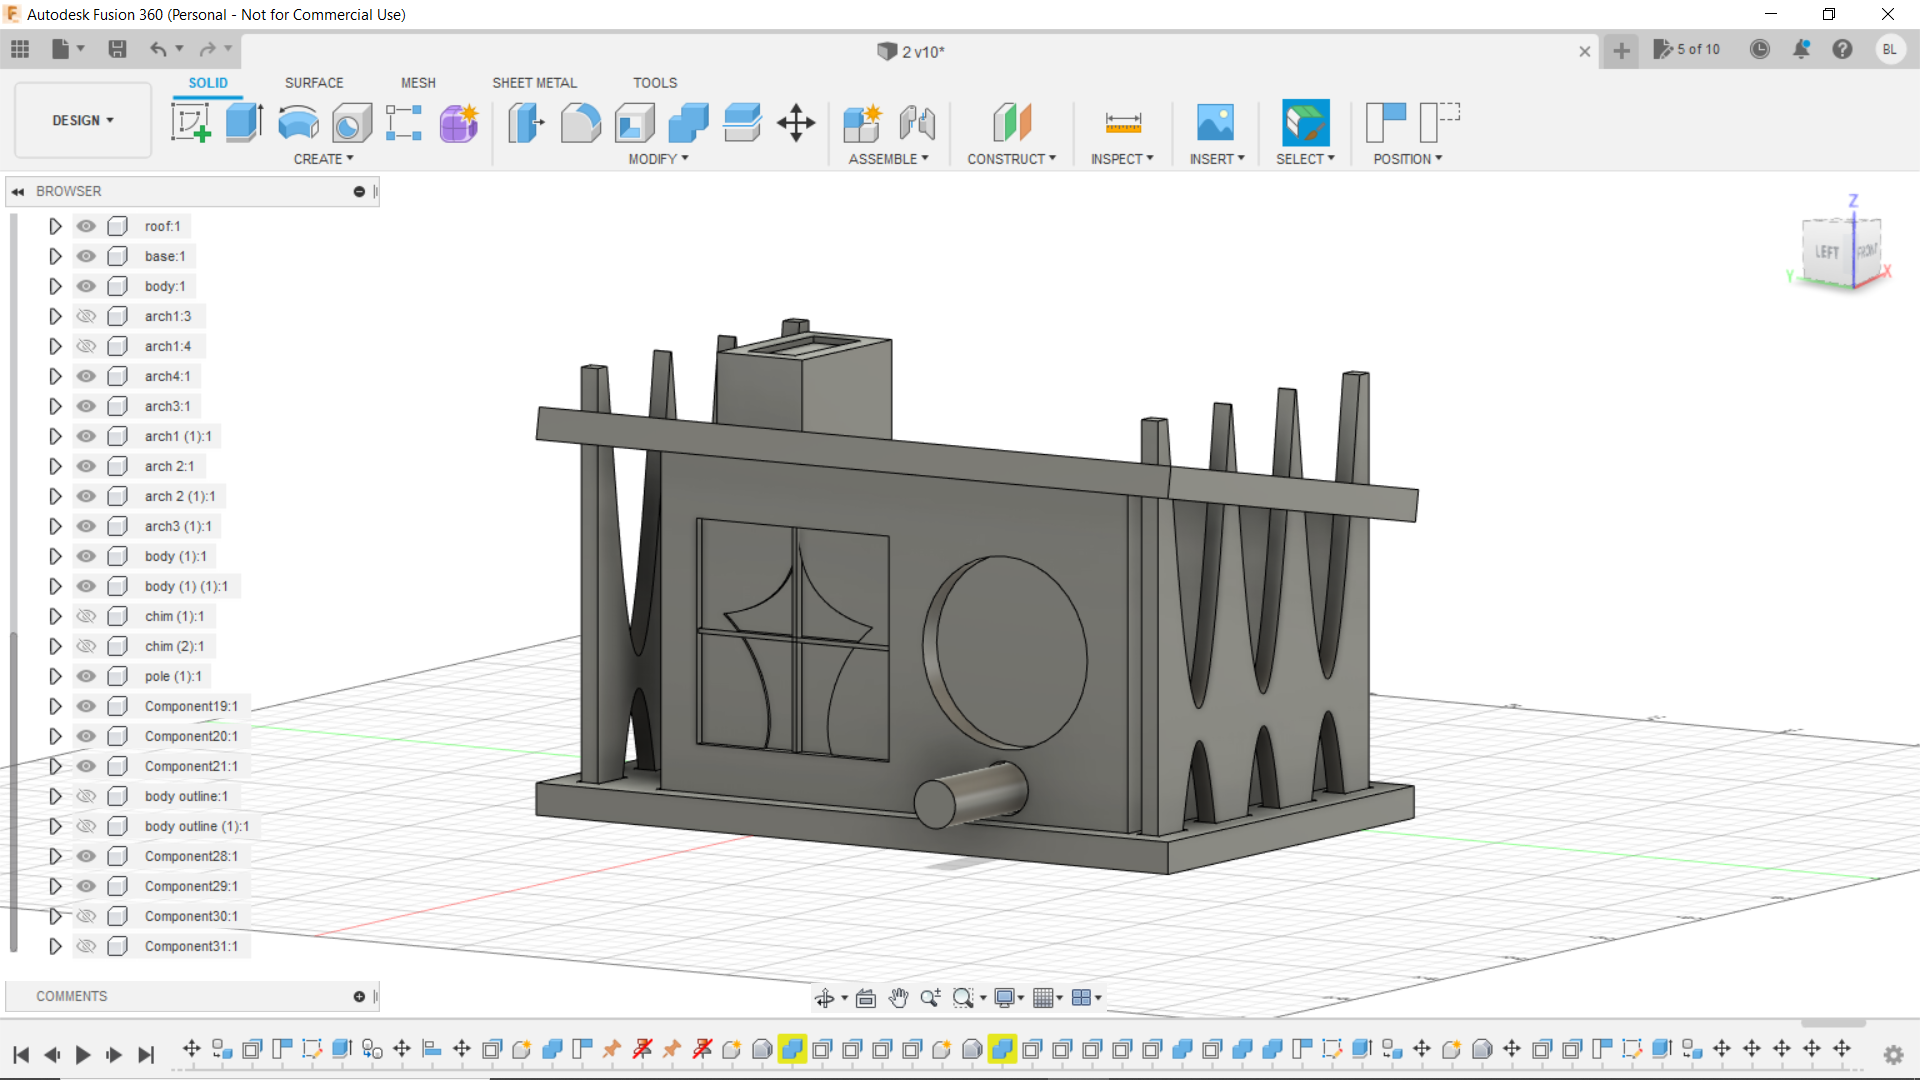The height and width of the screenshot is (1080, 1920).
Task: Select the Move/Copy tool
Action: pos(796,123)
